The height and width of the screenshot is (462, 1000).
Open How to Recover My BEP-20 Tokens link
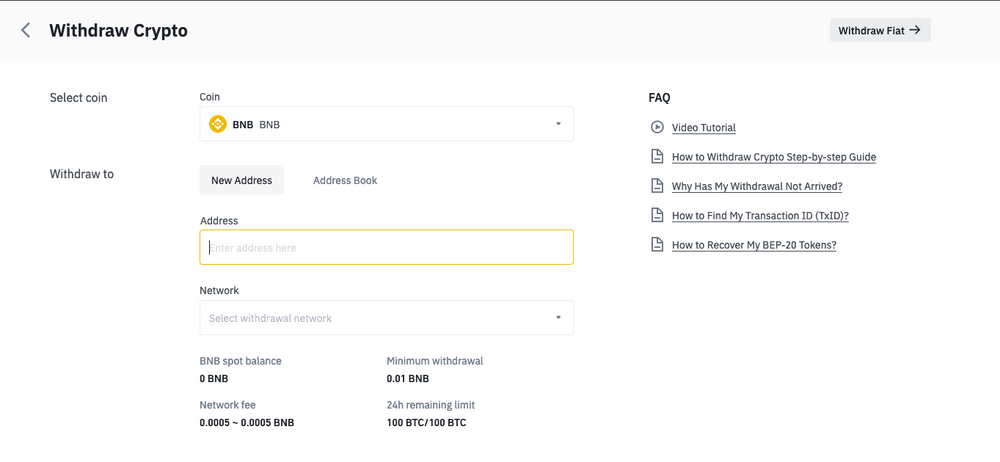(x=754, y=245)
